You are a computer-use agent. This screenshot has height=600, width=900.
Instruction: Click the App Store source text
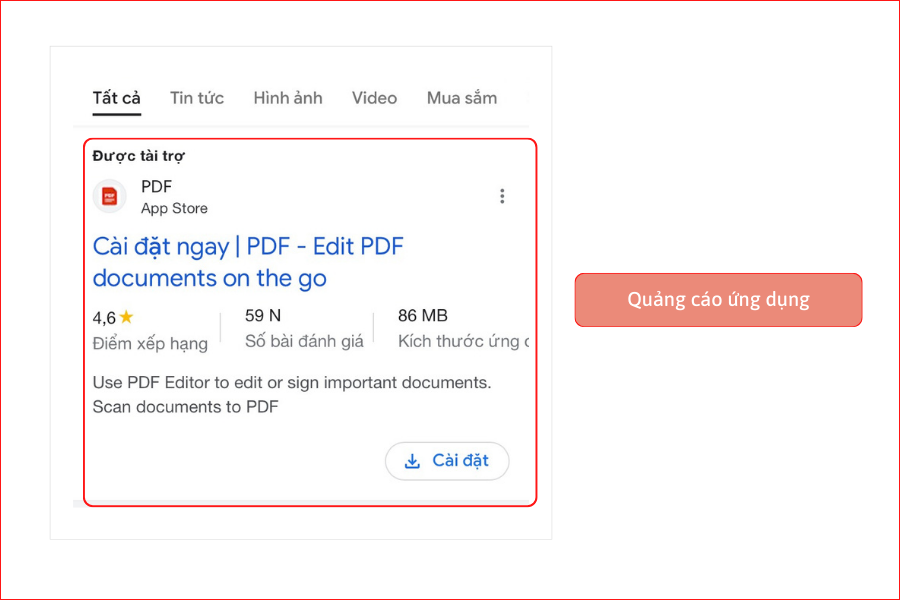click(174, 208)
